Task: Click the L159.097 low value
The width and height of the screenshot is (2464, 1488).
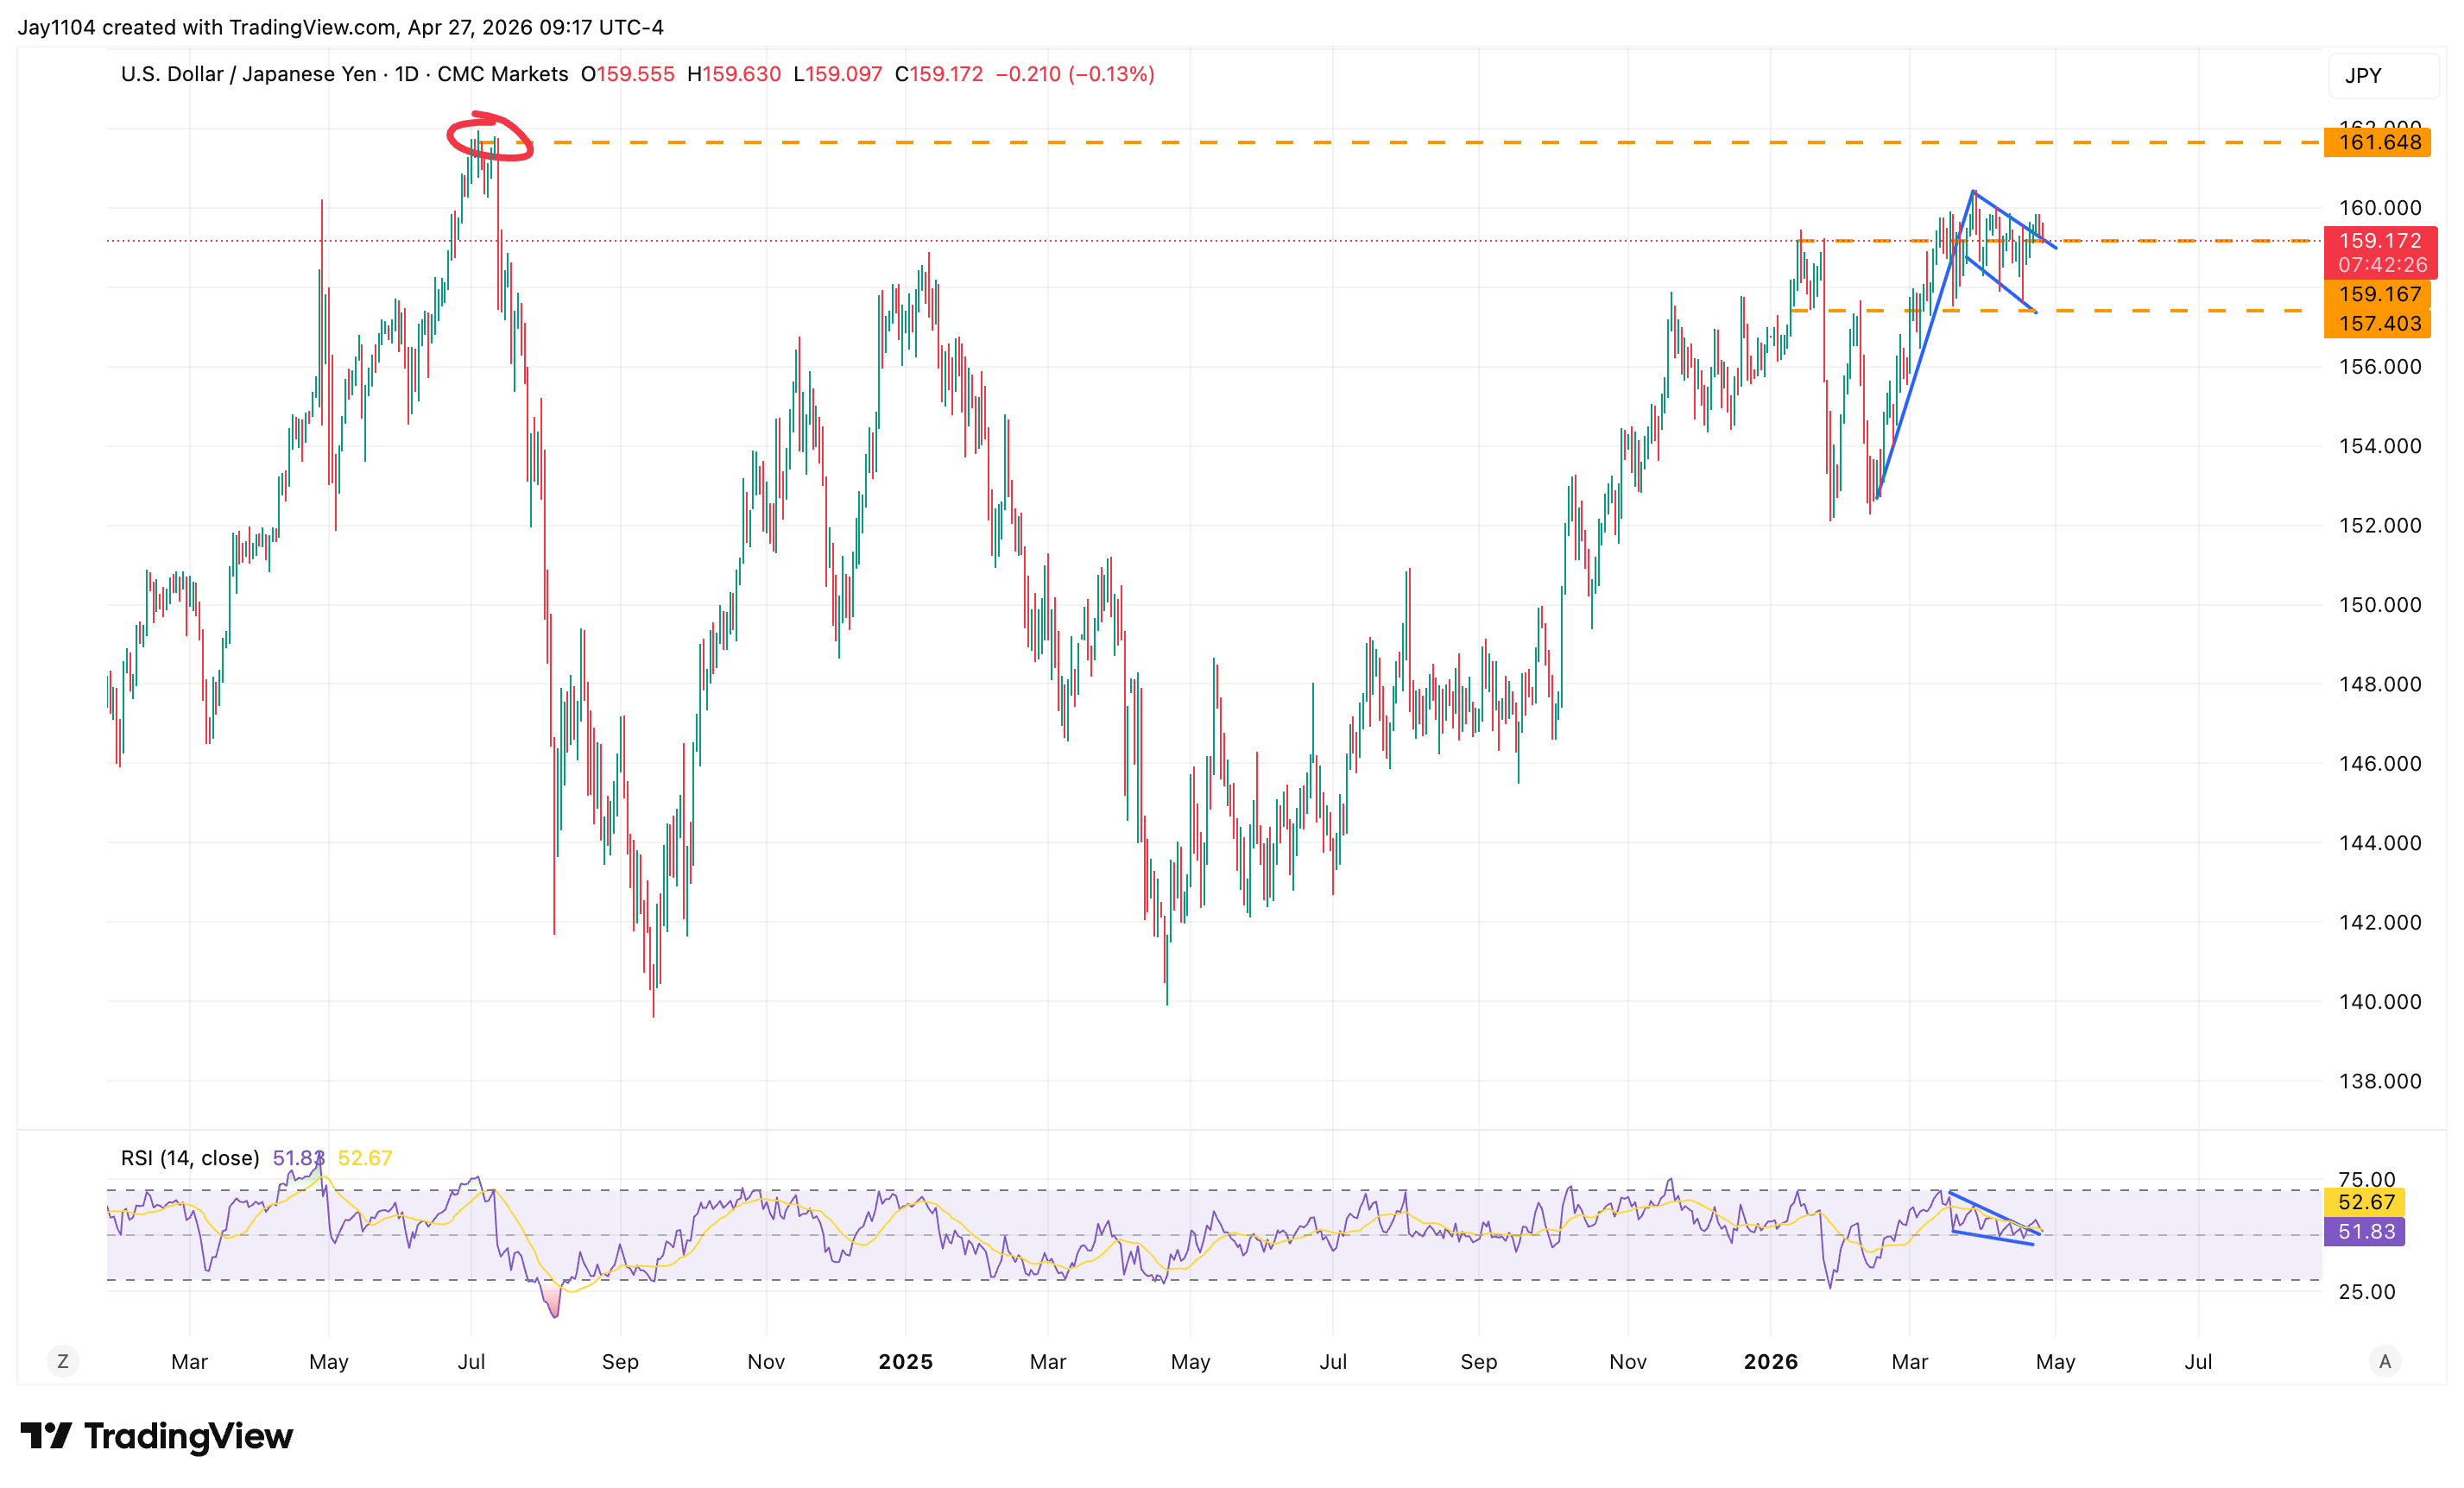Action: pyautogui.click(x=838, y=74)
